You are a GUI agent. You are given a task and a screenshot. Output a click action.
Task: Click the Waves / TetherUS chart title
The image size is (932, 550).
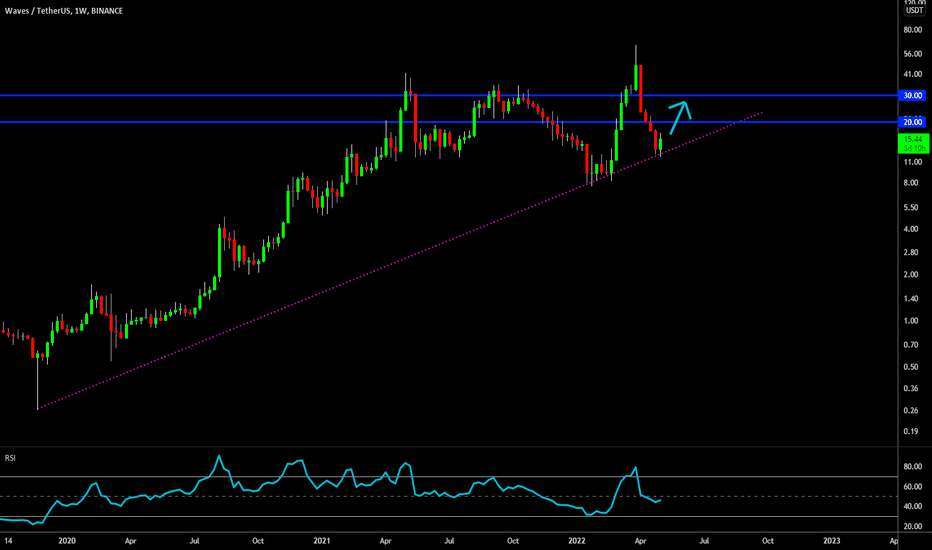tap(64, 11)
